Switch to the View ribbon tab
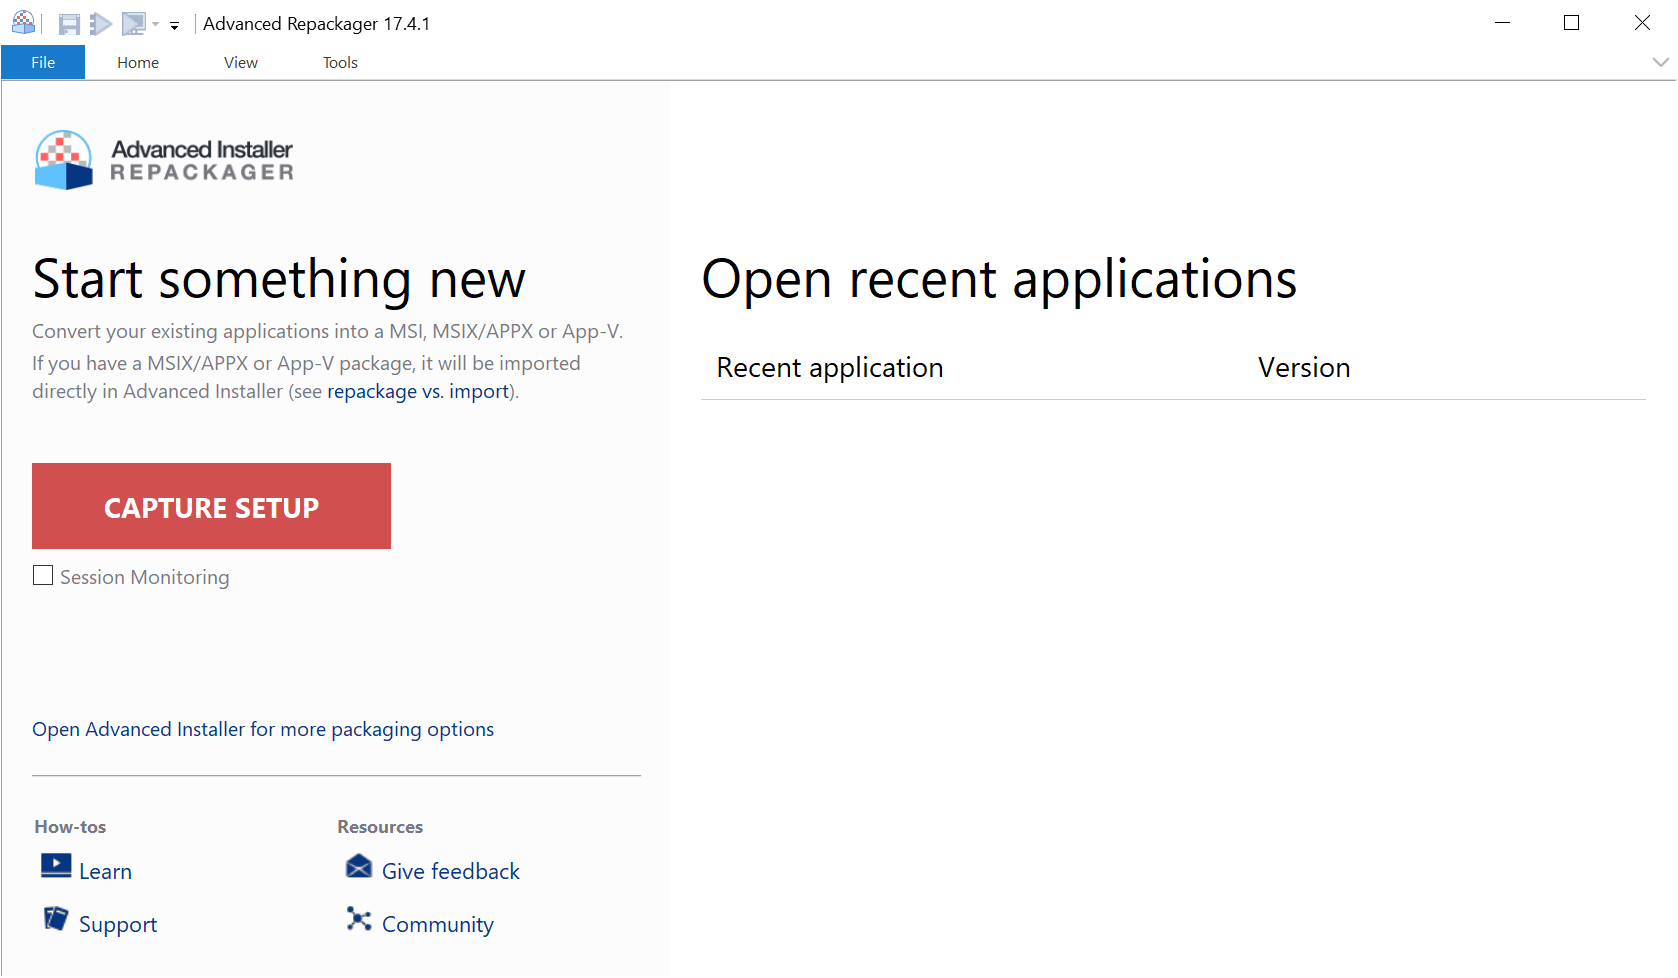This screenshot has height=978, width=1678. (241, 62)
